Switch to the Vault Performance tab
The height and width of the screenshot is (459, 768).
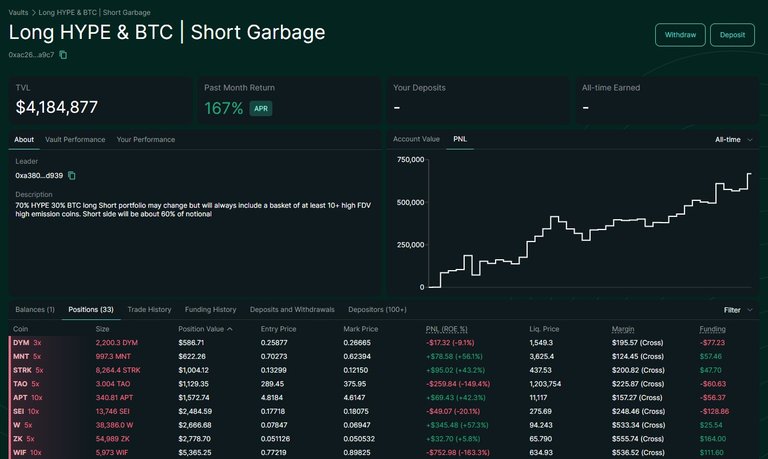tap(75, 140)
